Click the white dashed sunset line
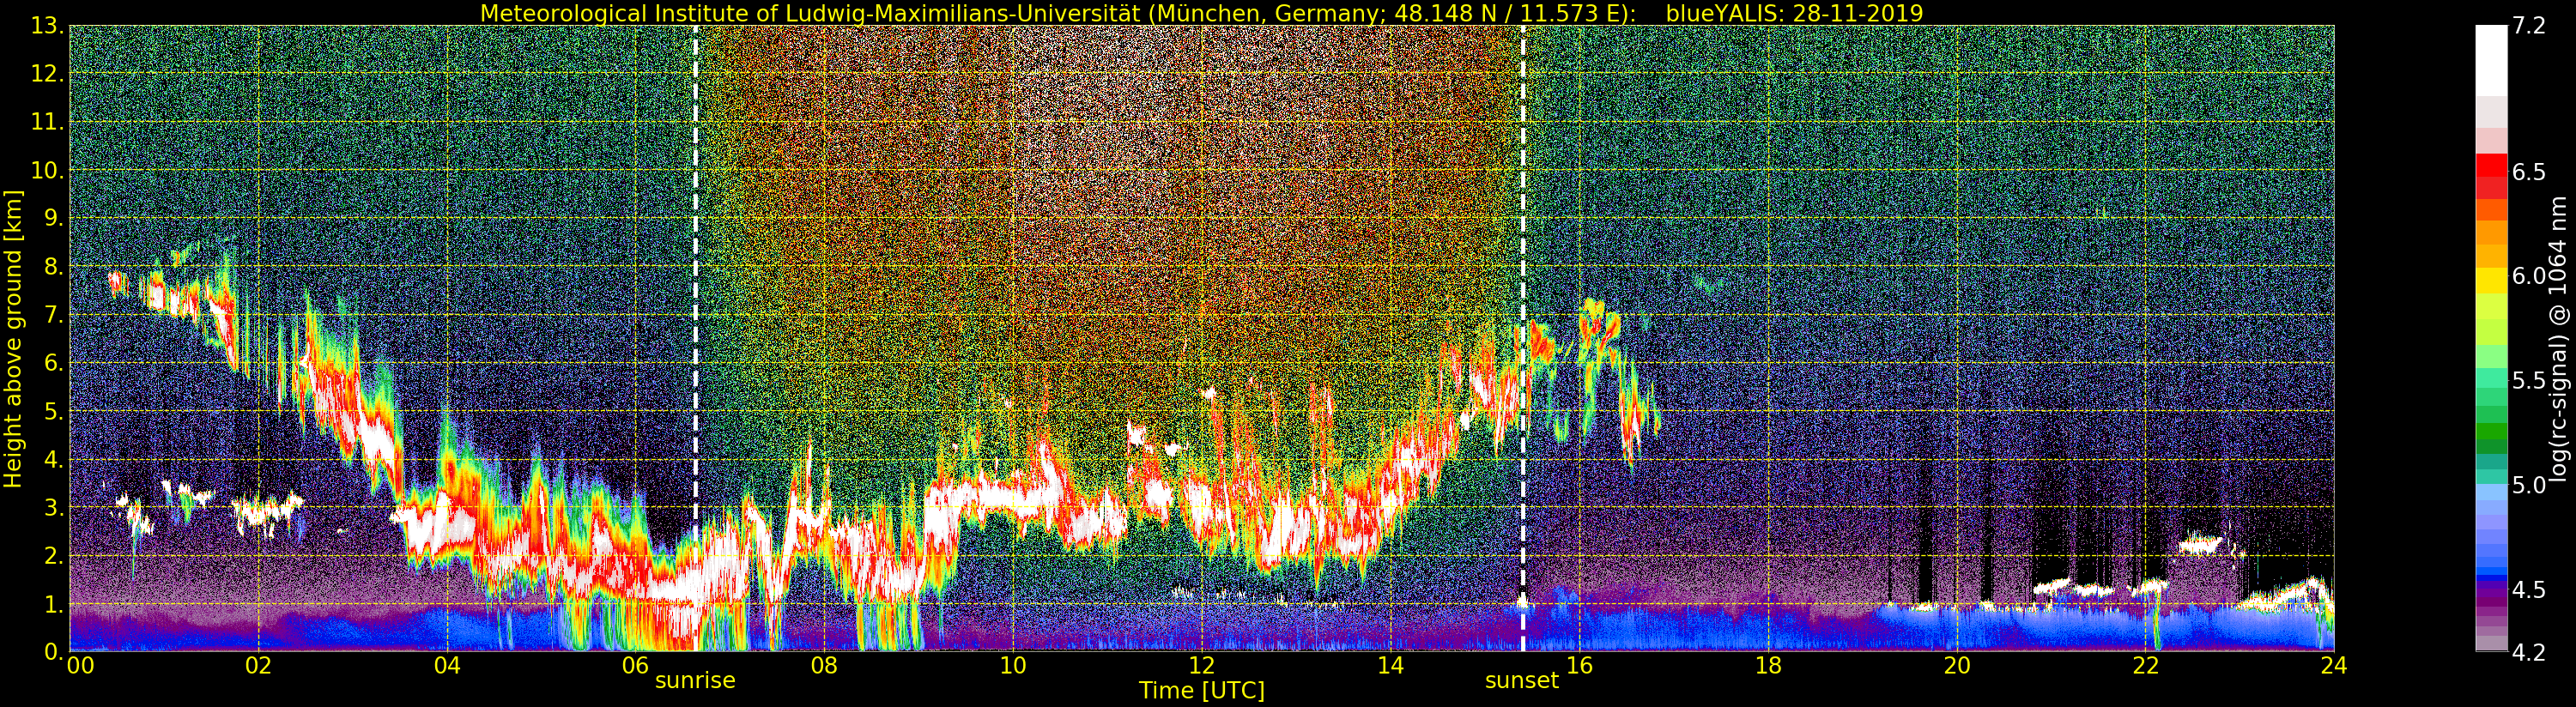The image size is (2576, 707). click(1523, 338)
